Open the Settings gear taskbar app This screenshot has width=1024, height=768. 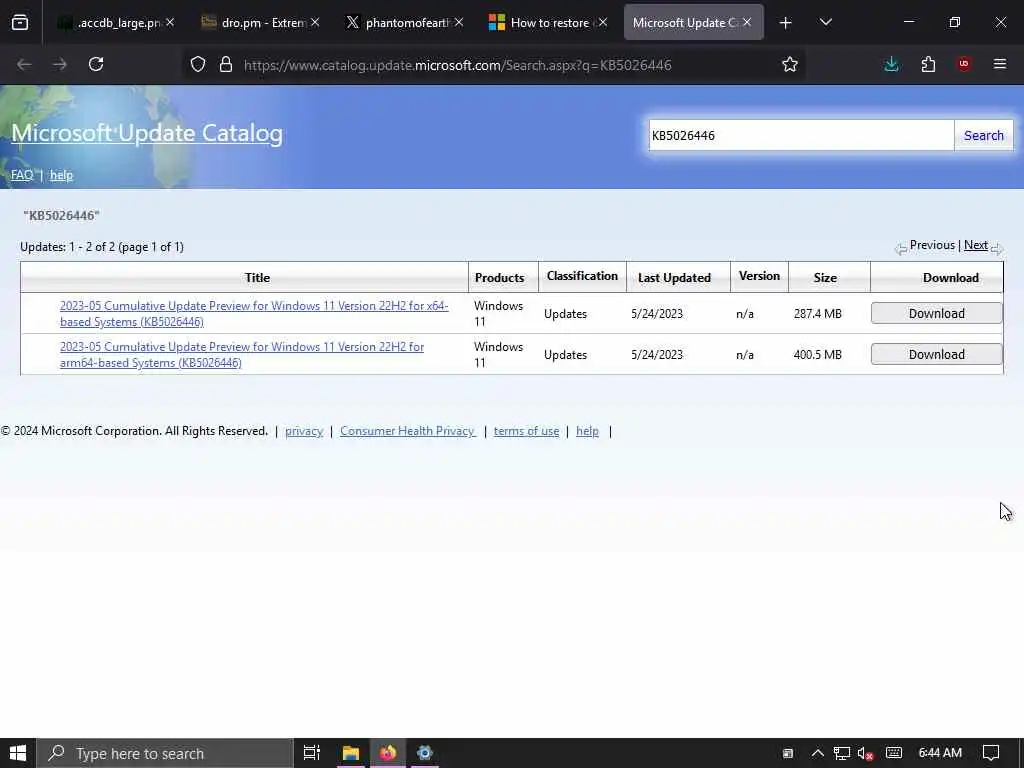coord(424,753)
